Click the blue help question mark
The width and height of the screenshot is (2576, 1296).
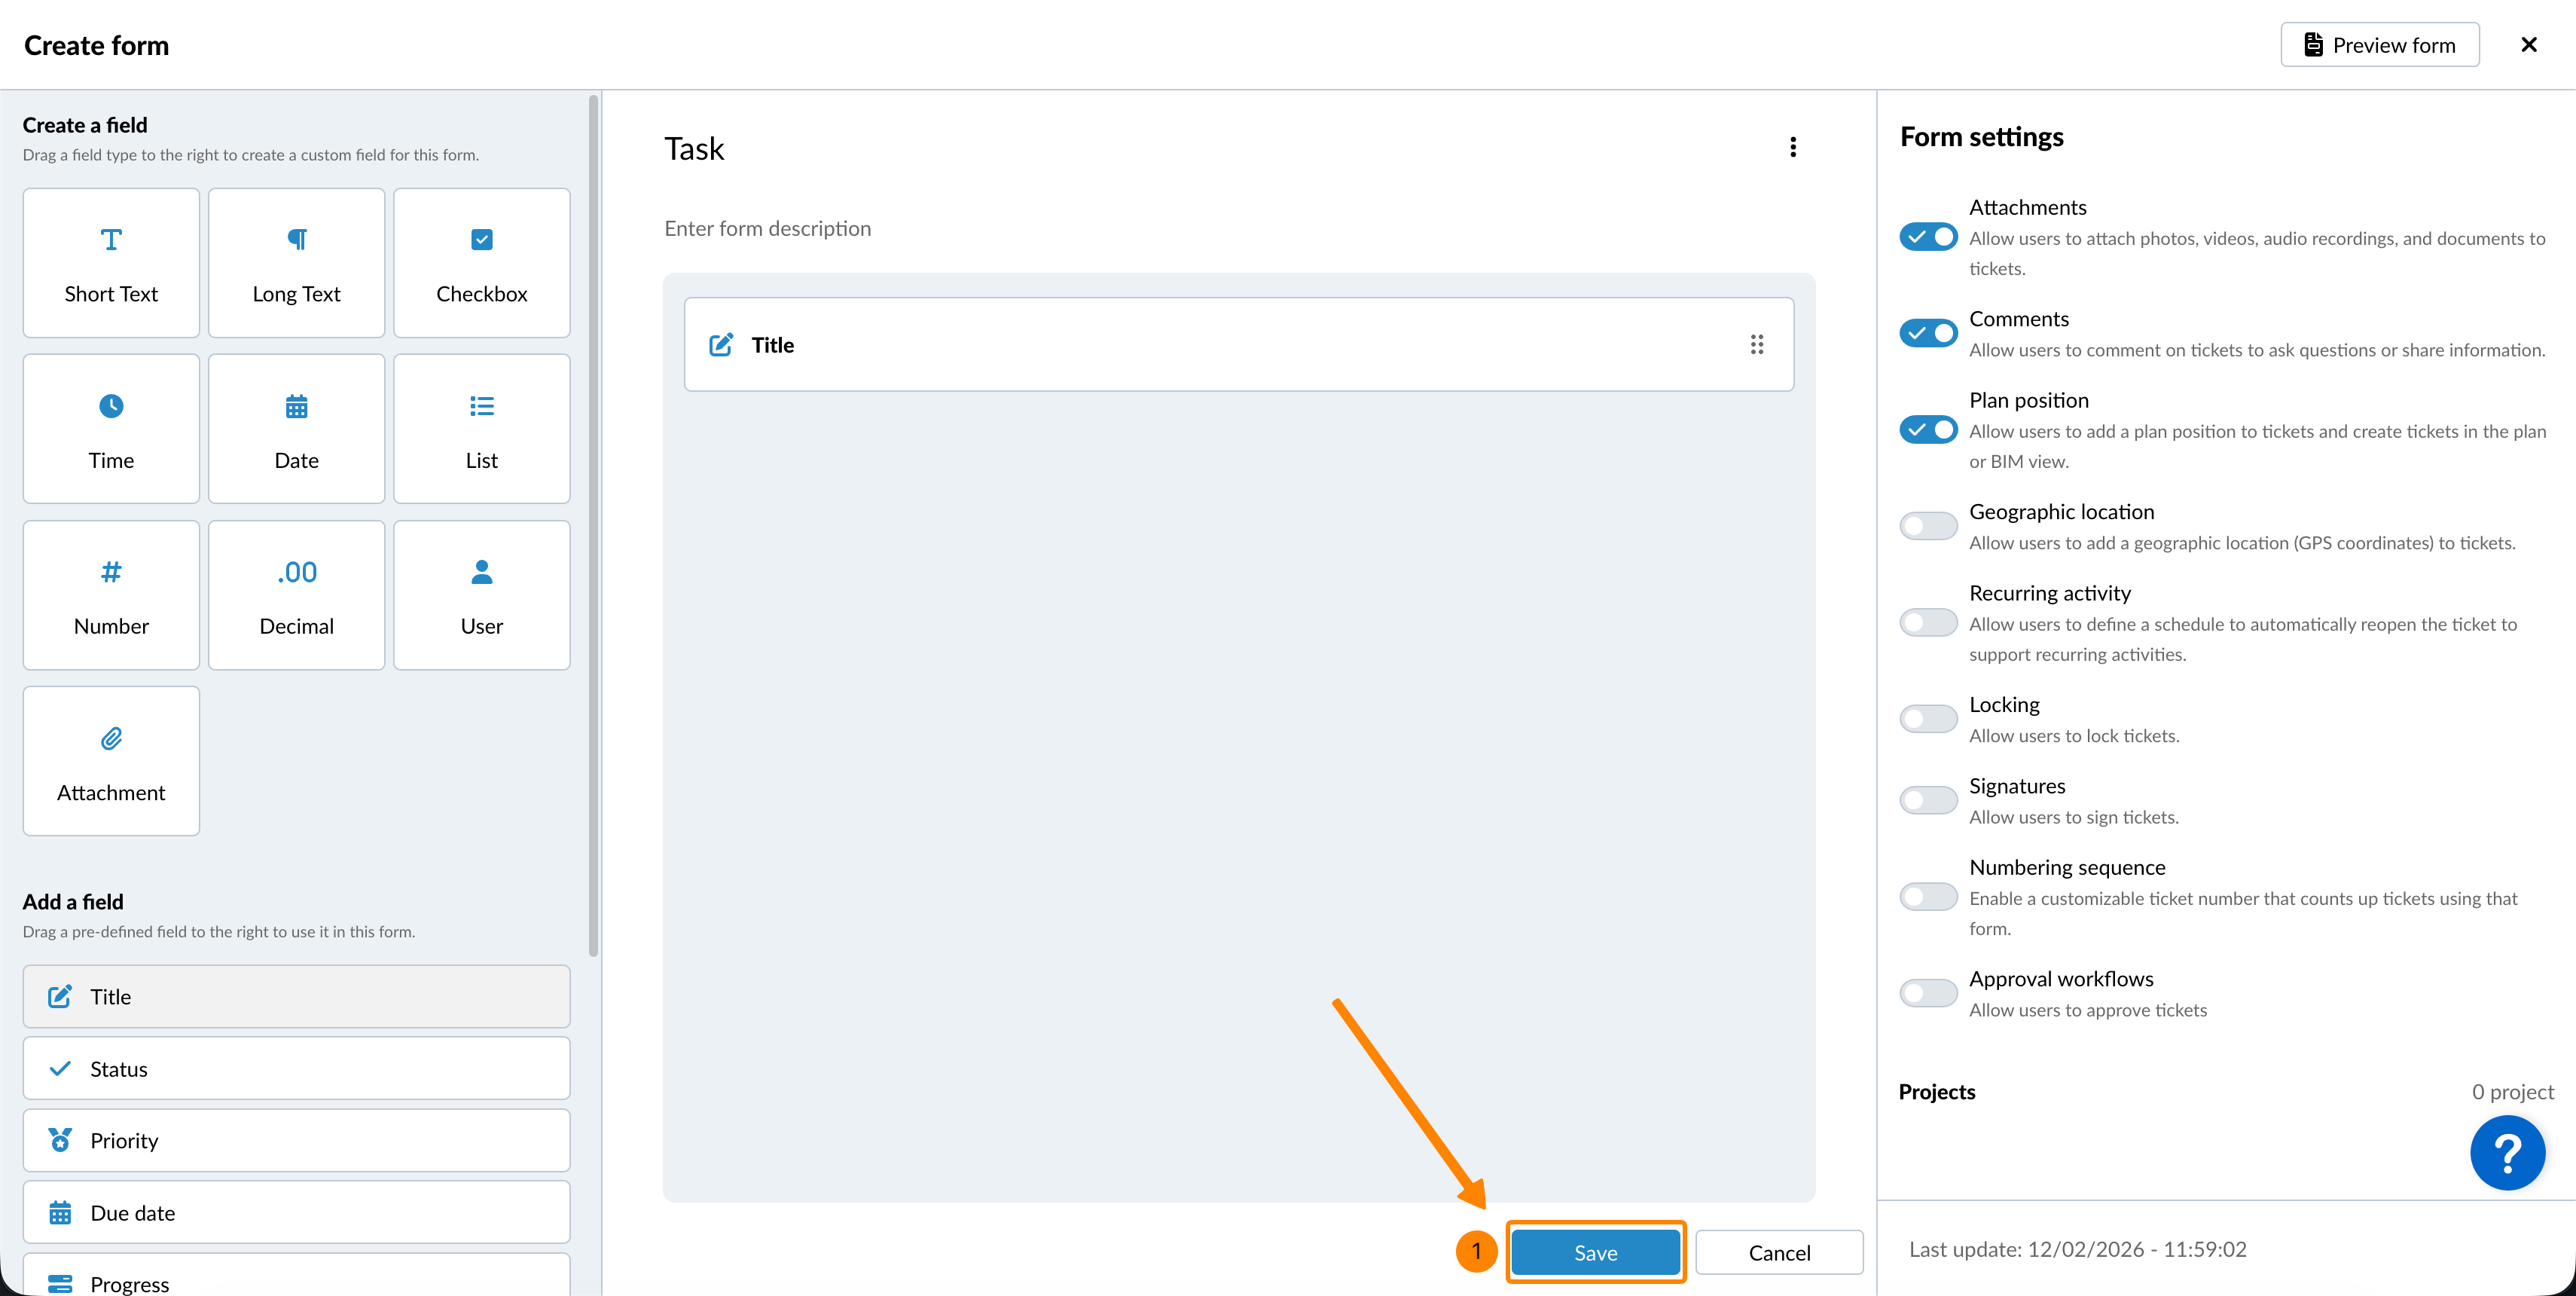pyautogui.click(x=2506, y=1153)
